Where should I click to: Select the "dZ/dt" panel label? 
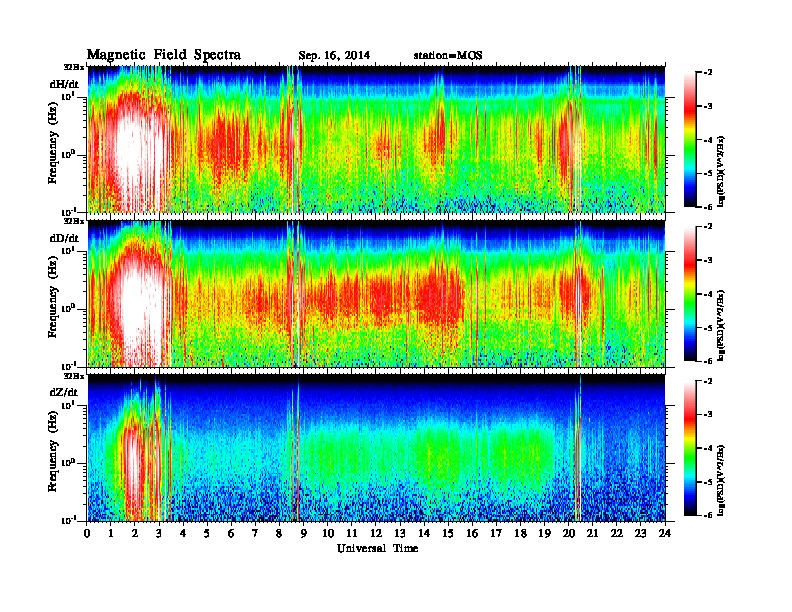64,392
